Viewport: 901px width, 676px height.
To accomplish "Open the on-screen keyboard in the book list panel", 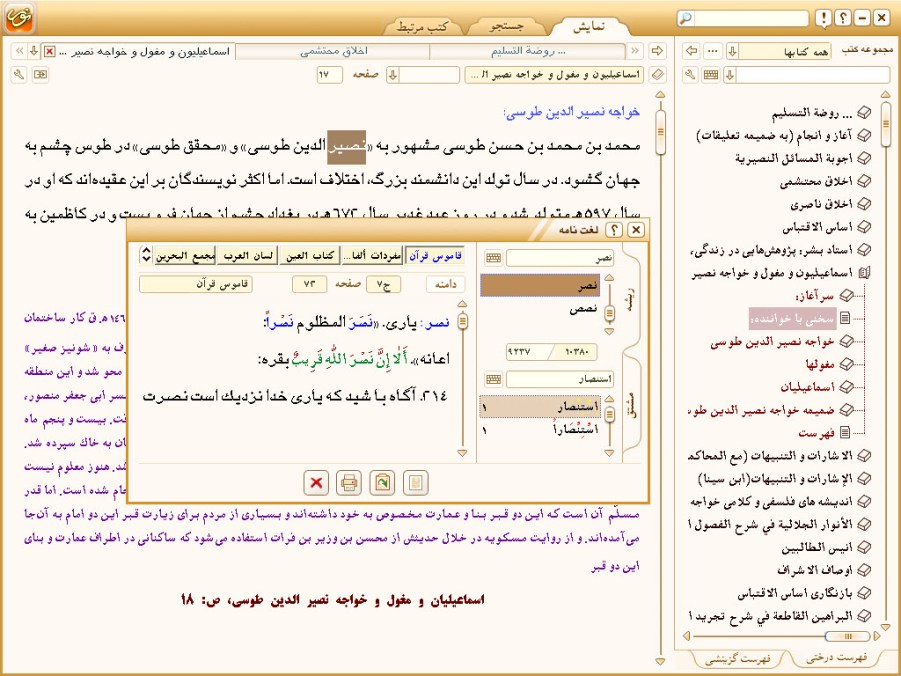I will pyautogui.click(x=711, y=74).
